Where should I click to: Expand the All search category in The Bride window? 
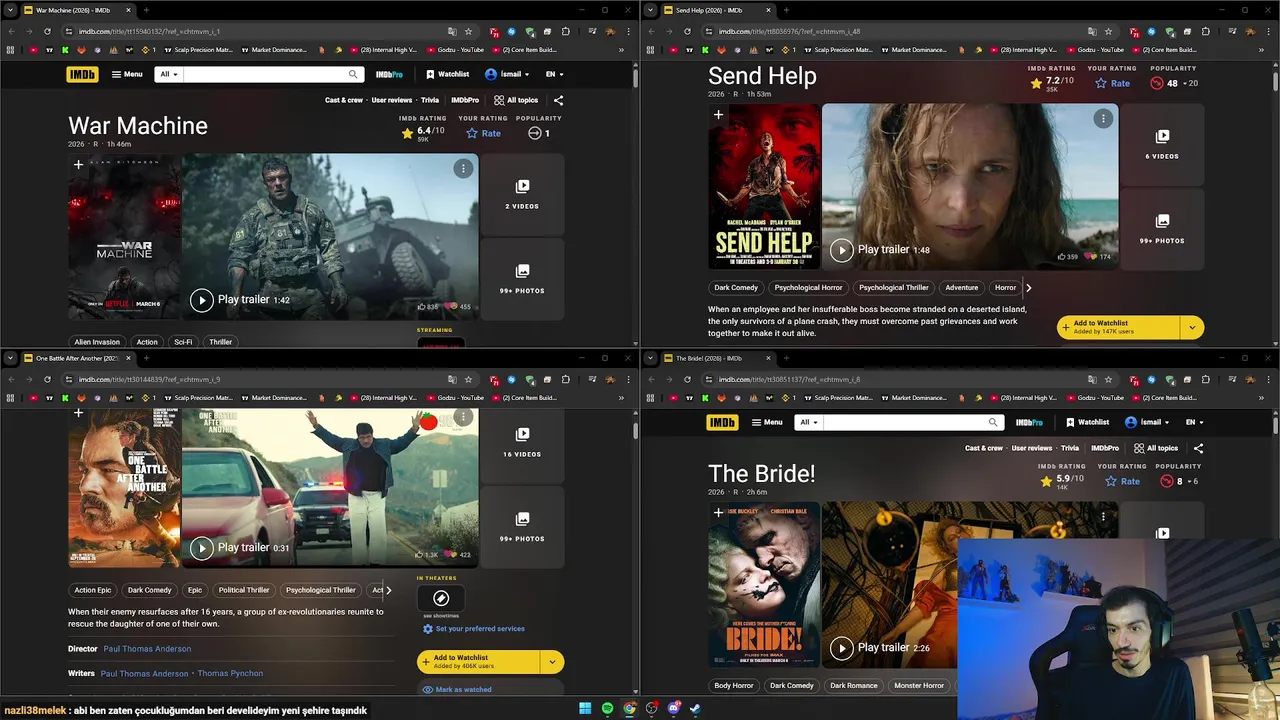tap(808, 422)
